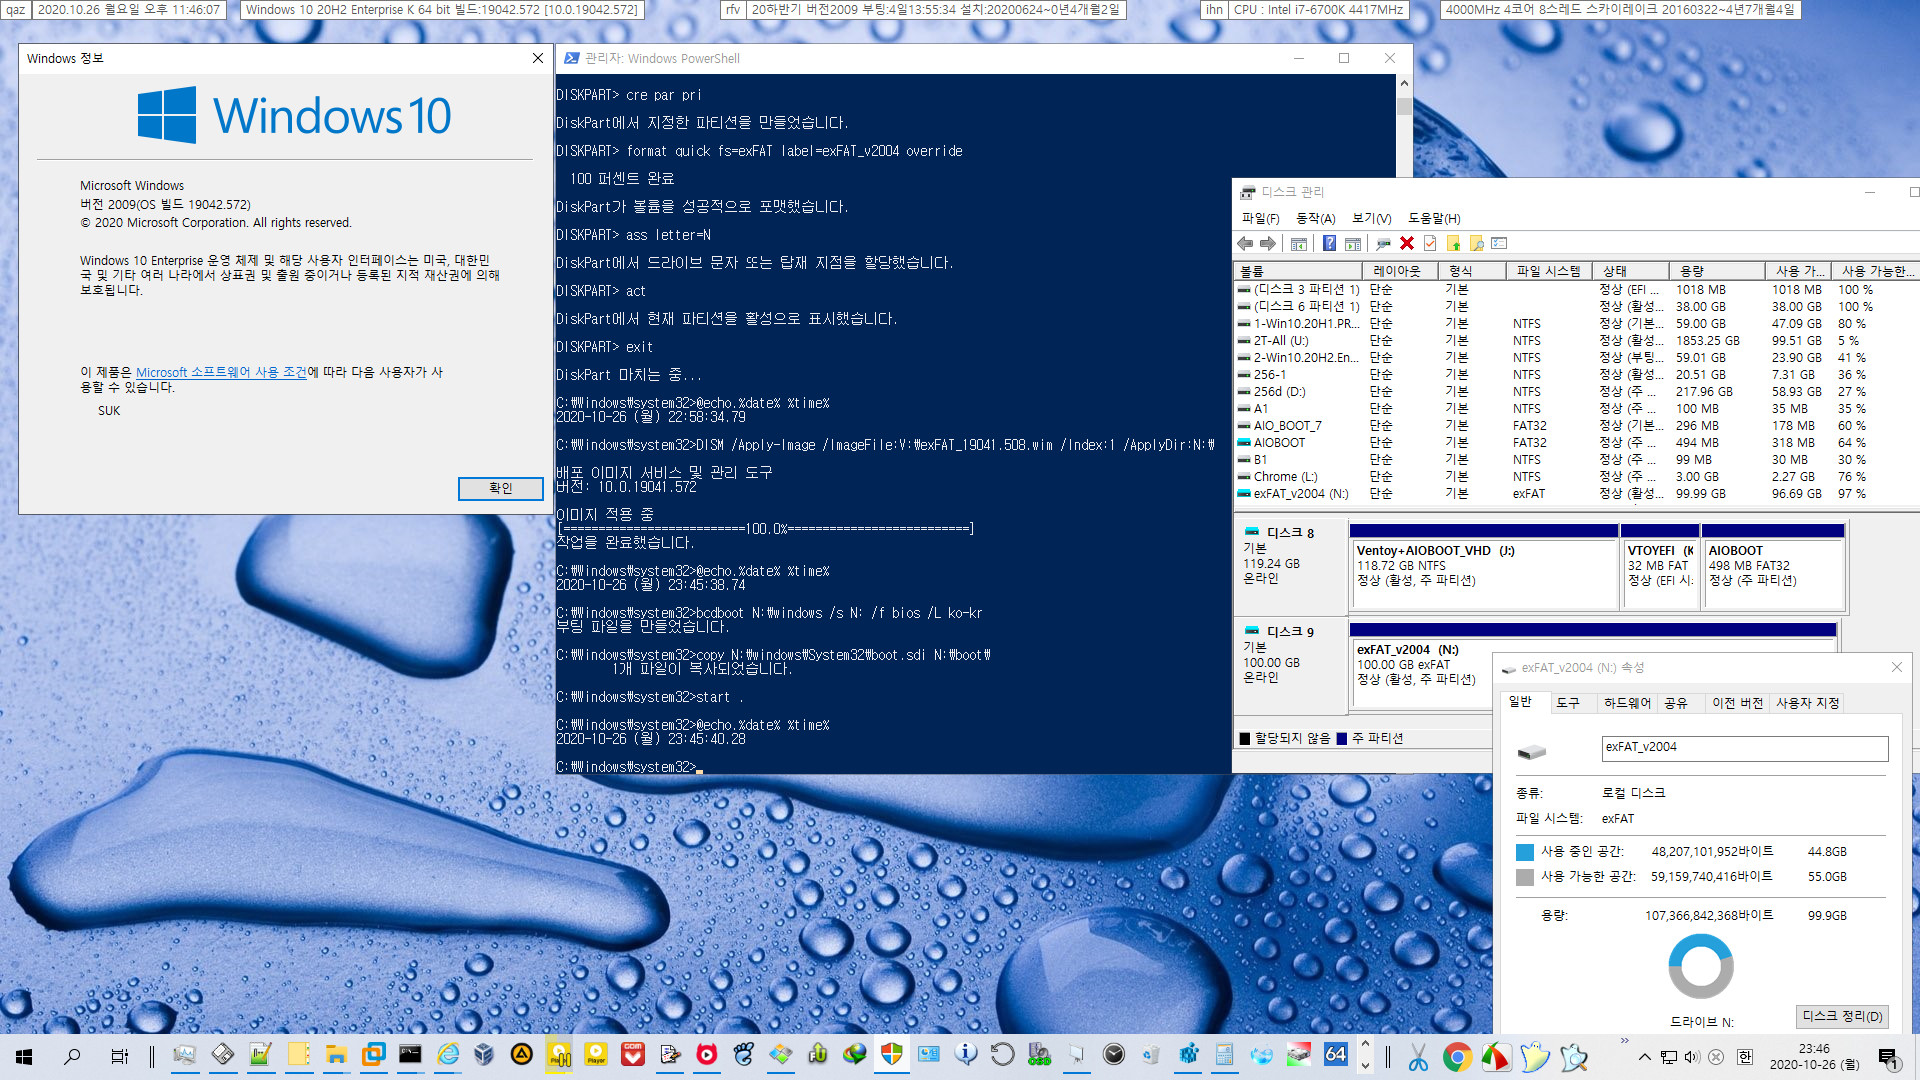Open the scissors snipping icon on taskbar
The height and width of the screenshot is (1080, 1920).
click(1418, 1056)
